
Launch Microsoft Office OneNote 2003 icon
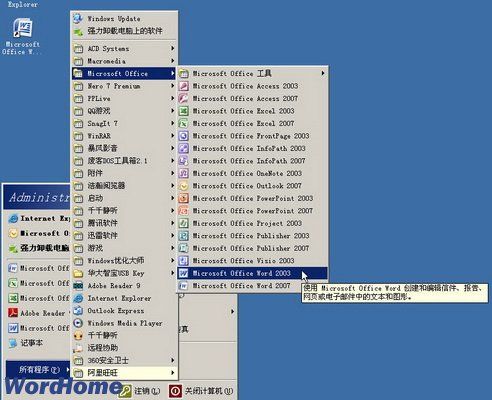[x=183, y=173]
